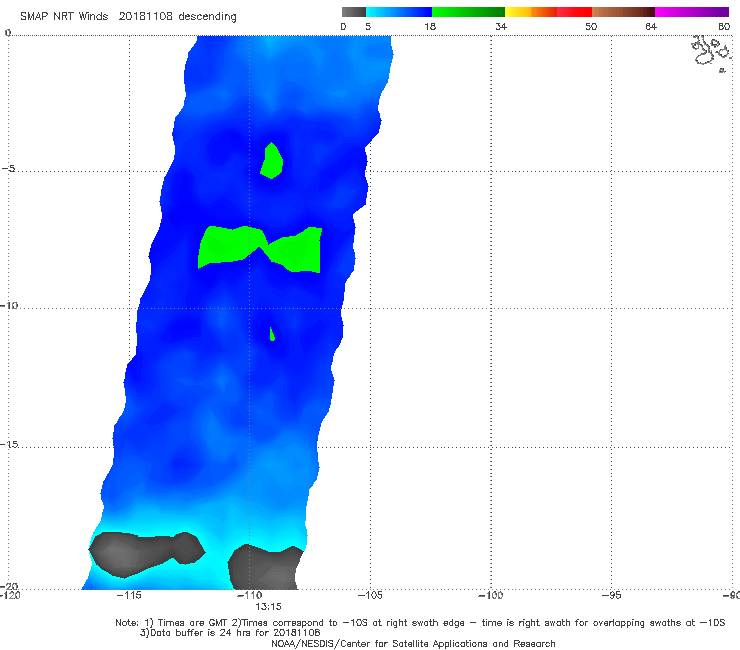Click the right gray low-wind blob near -110
The height and width of the screenshot is (650, 740).
(265, 567)
